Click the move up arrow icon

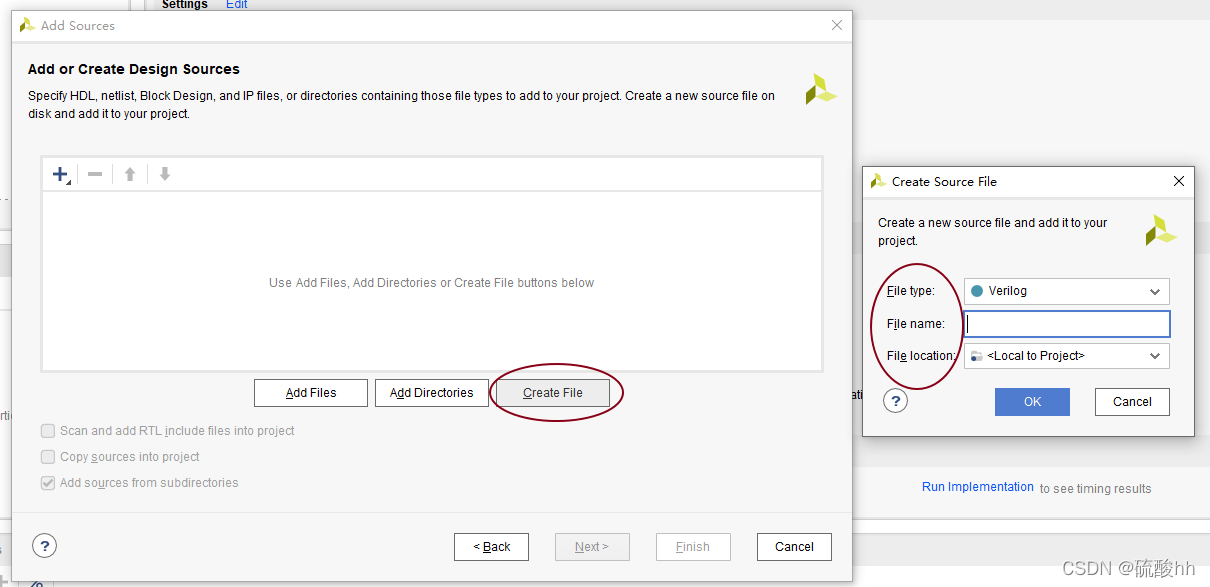tap(130, 174)
